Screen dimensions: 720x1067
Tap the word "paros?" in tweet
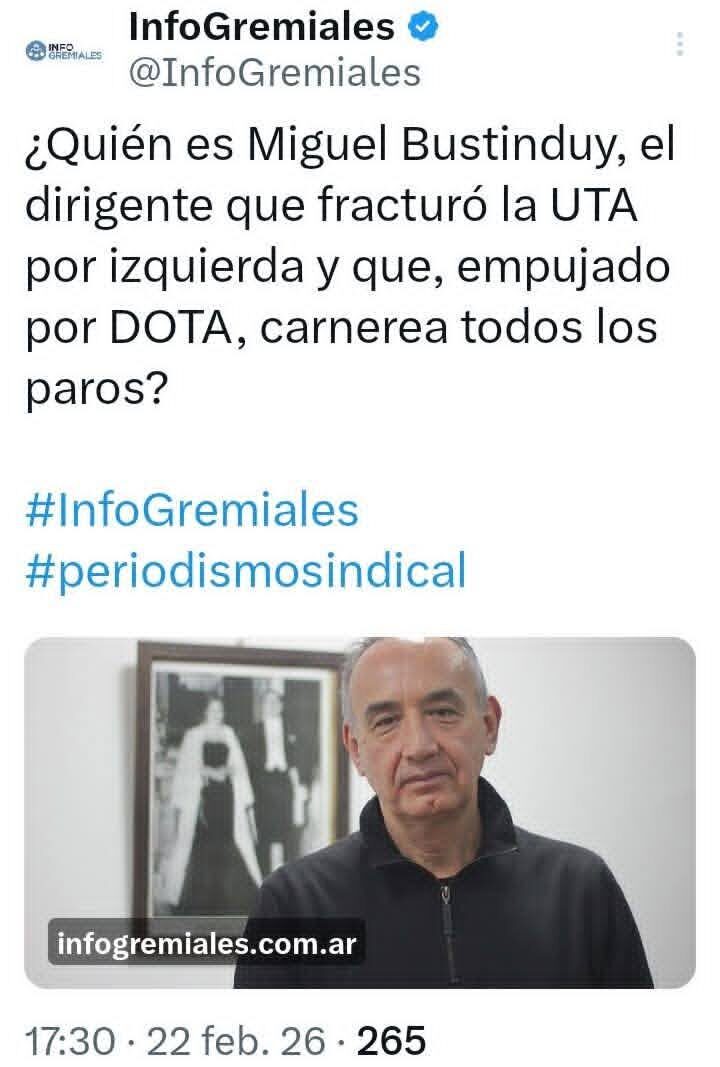pos(96,389)
